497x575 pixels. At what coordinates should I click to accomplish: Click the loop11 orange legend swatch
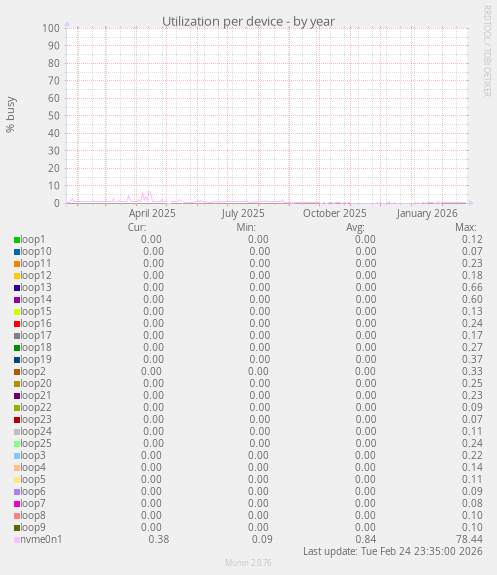(x=17, y=264)
